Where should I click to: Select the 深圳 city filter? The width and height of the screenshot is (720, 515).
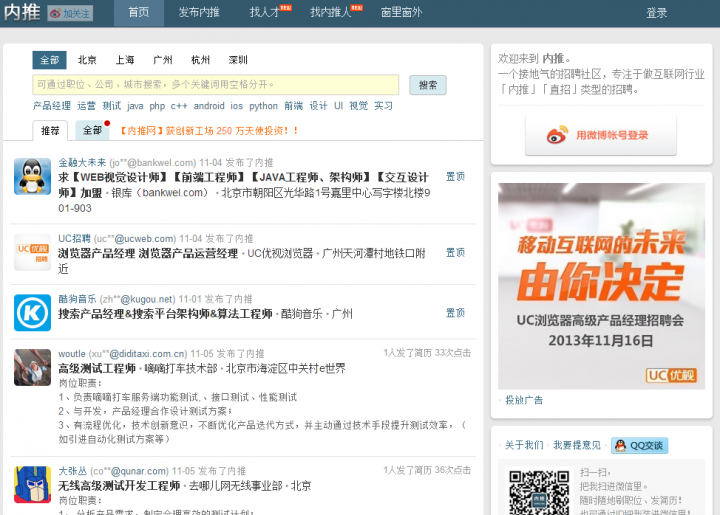tap(238, 60)
